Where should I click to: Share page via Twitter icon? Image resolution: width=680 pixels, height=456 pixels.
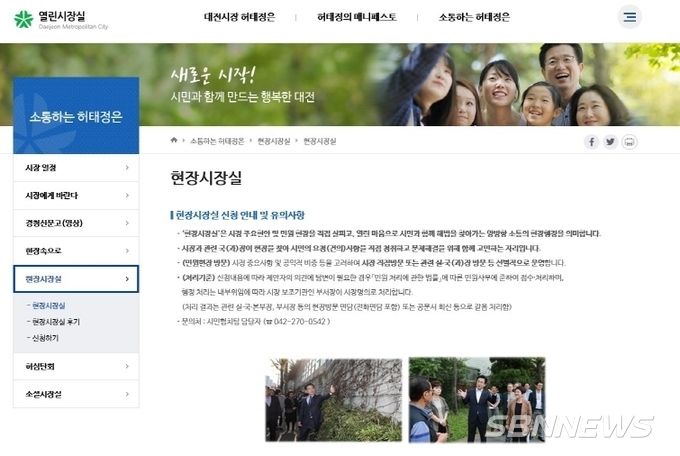click(610, 141)
